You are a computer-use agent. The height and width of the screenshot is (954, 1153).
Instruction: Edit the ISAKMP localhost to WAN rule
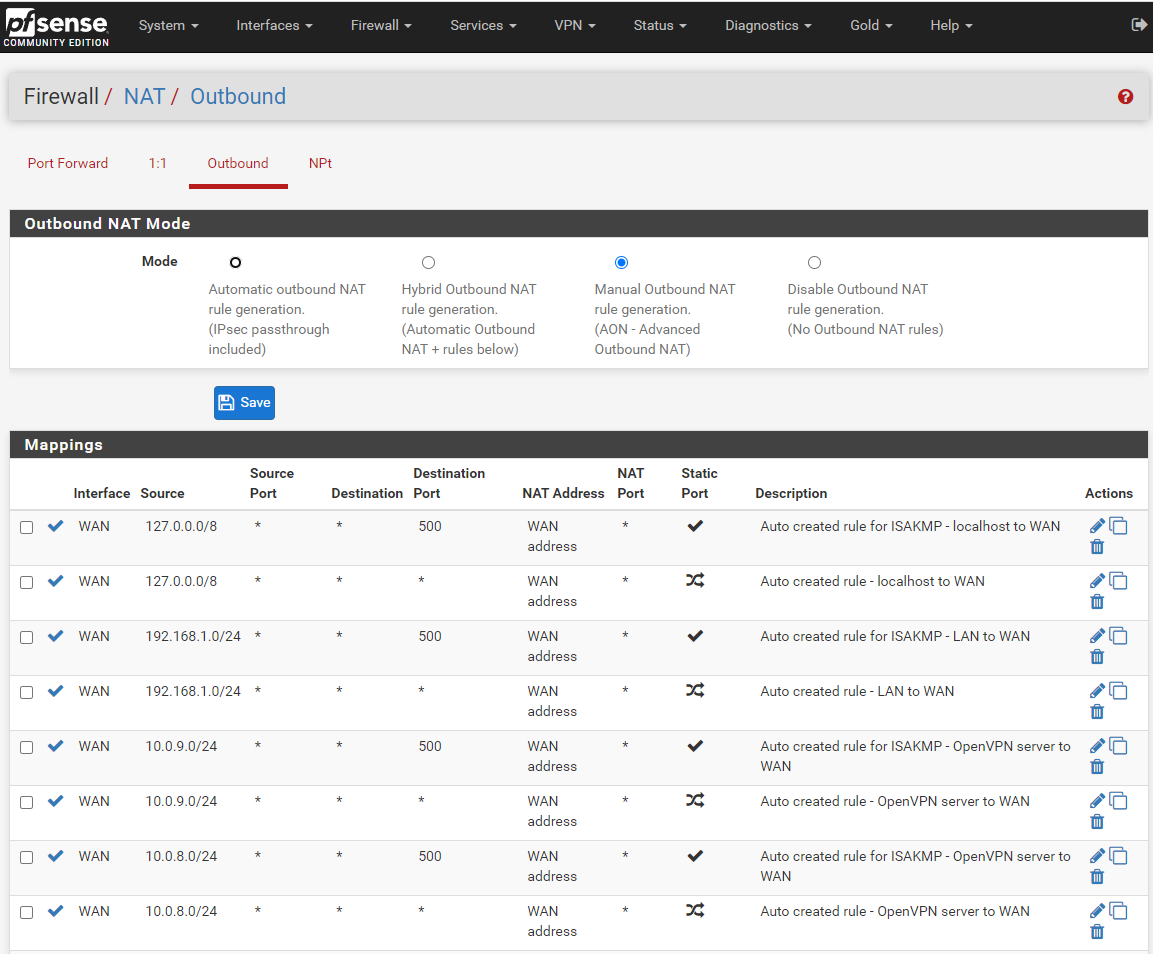[1096, 526]
